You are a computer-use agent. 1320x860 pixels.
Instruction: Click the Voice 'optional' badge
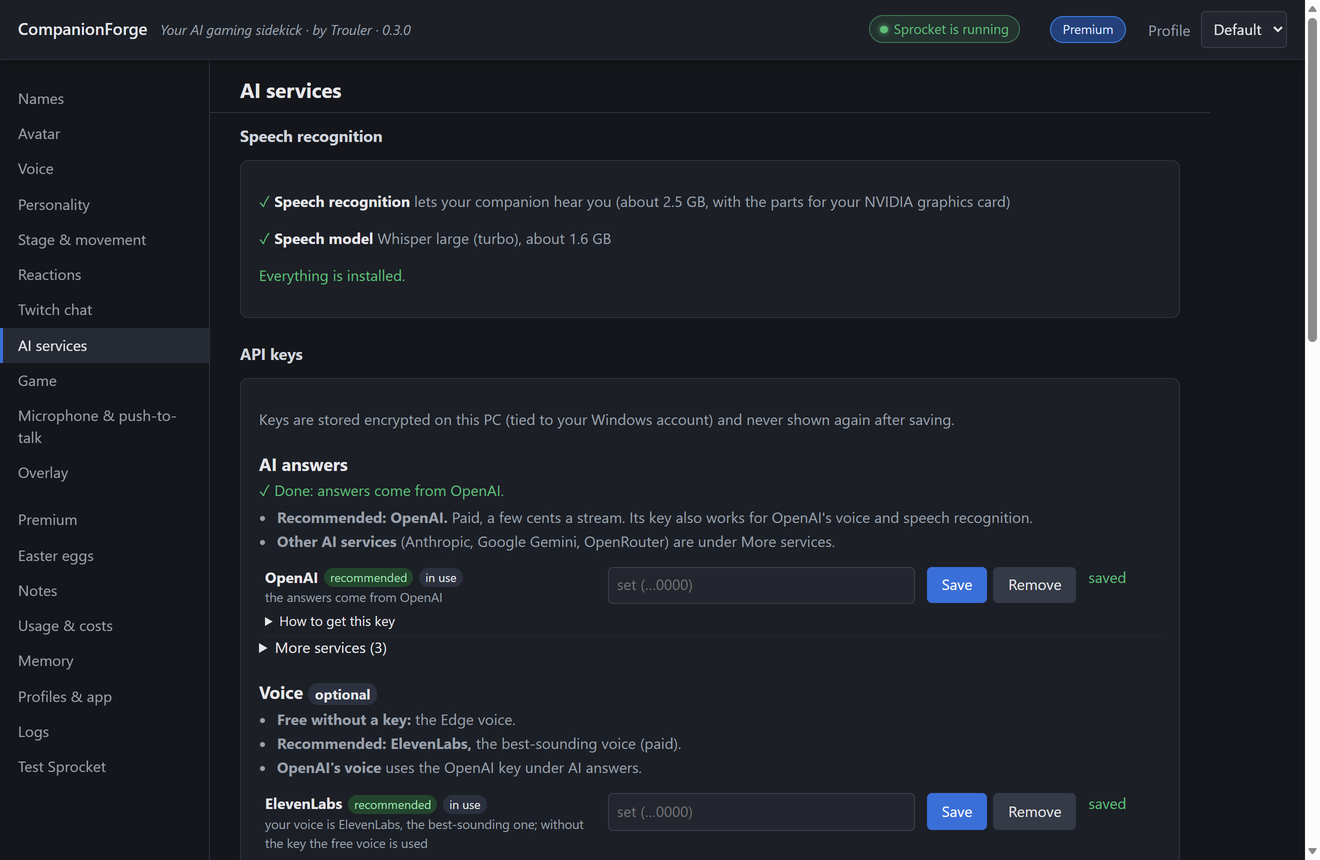coord(342,694)
